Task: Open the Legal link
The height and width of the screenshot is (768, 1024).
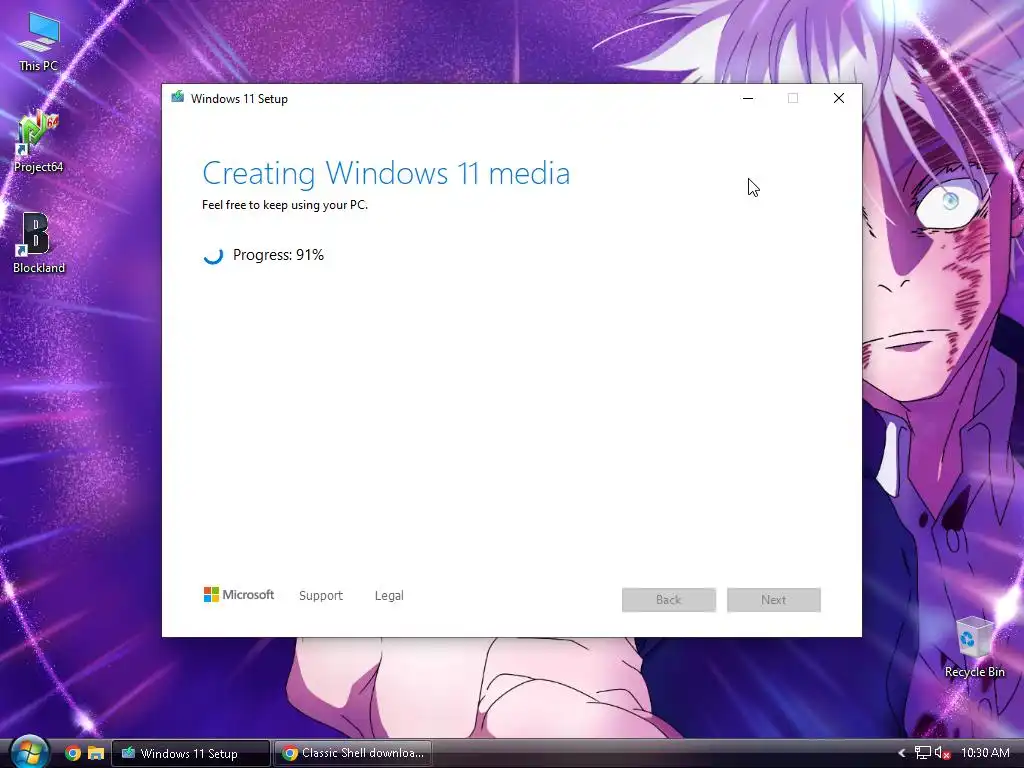Action: coord(389,596)
